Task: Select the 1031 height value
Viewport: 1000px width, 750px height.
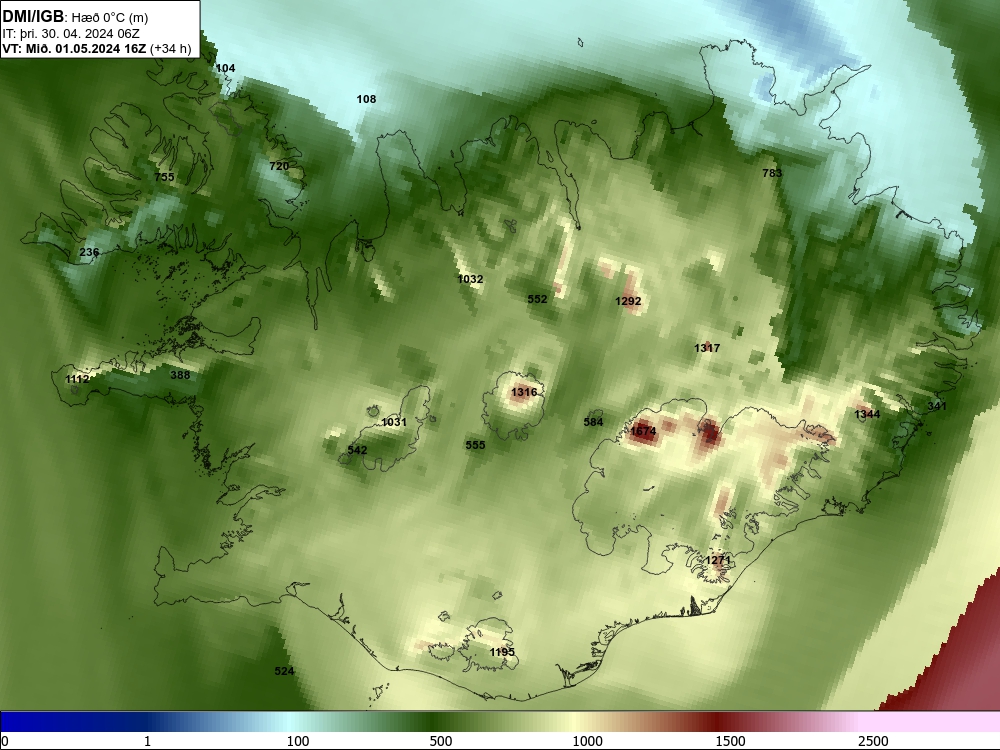Action: (393, 422)
